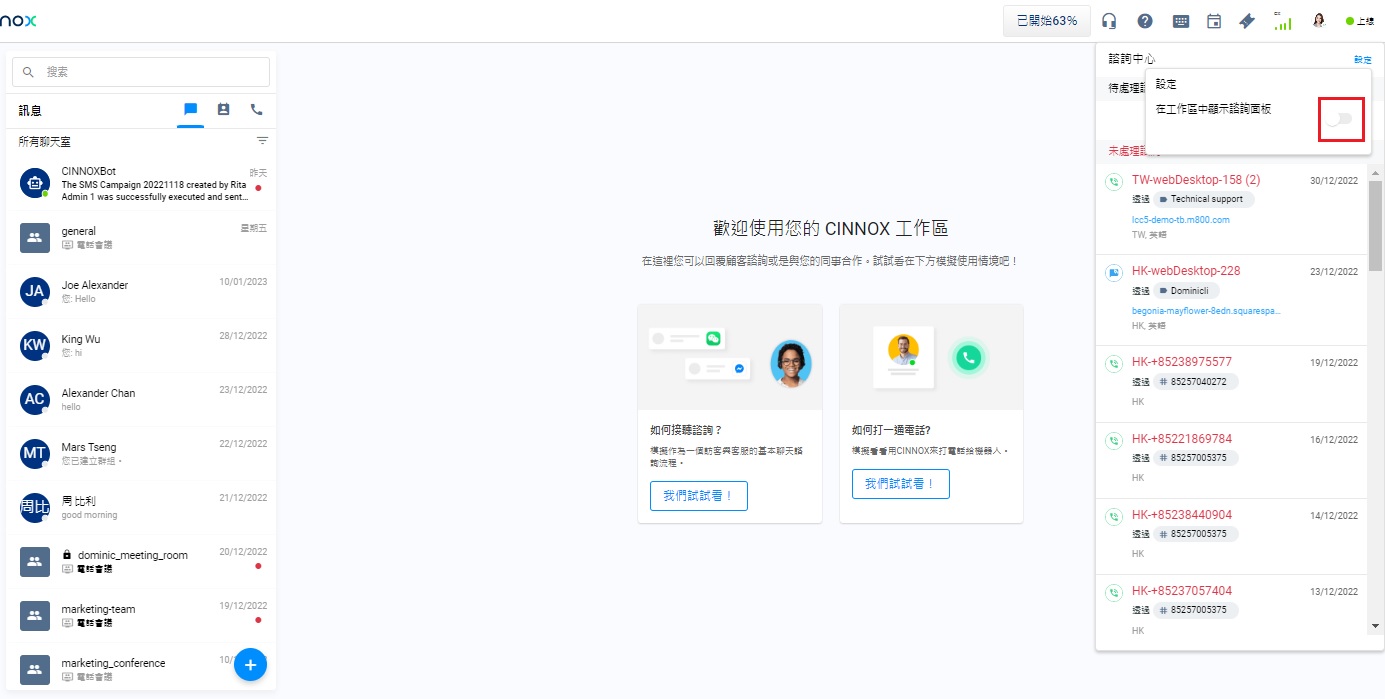The width and height of the screenshot is (1385, 699).
Task: Click the 已開始63% progress button
Action: tap(1047, 21)
